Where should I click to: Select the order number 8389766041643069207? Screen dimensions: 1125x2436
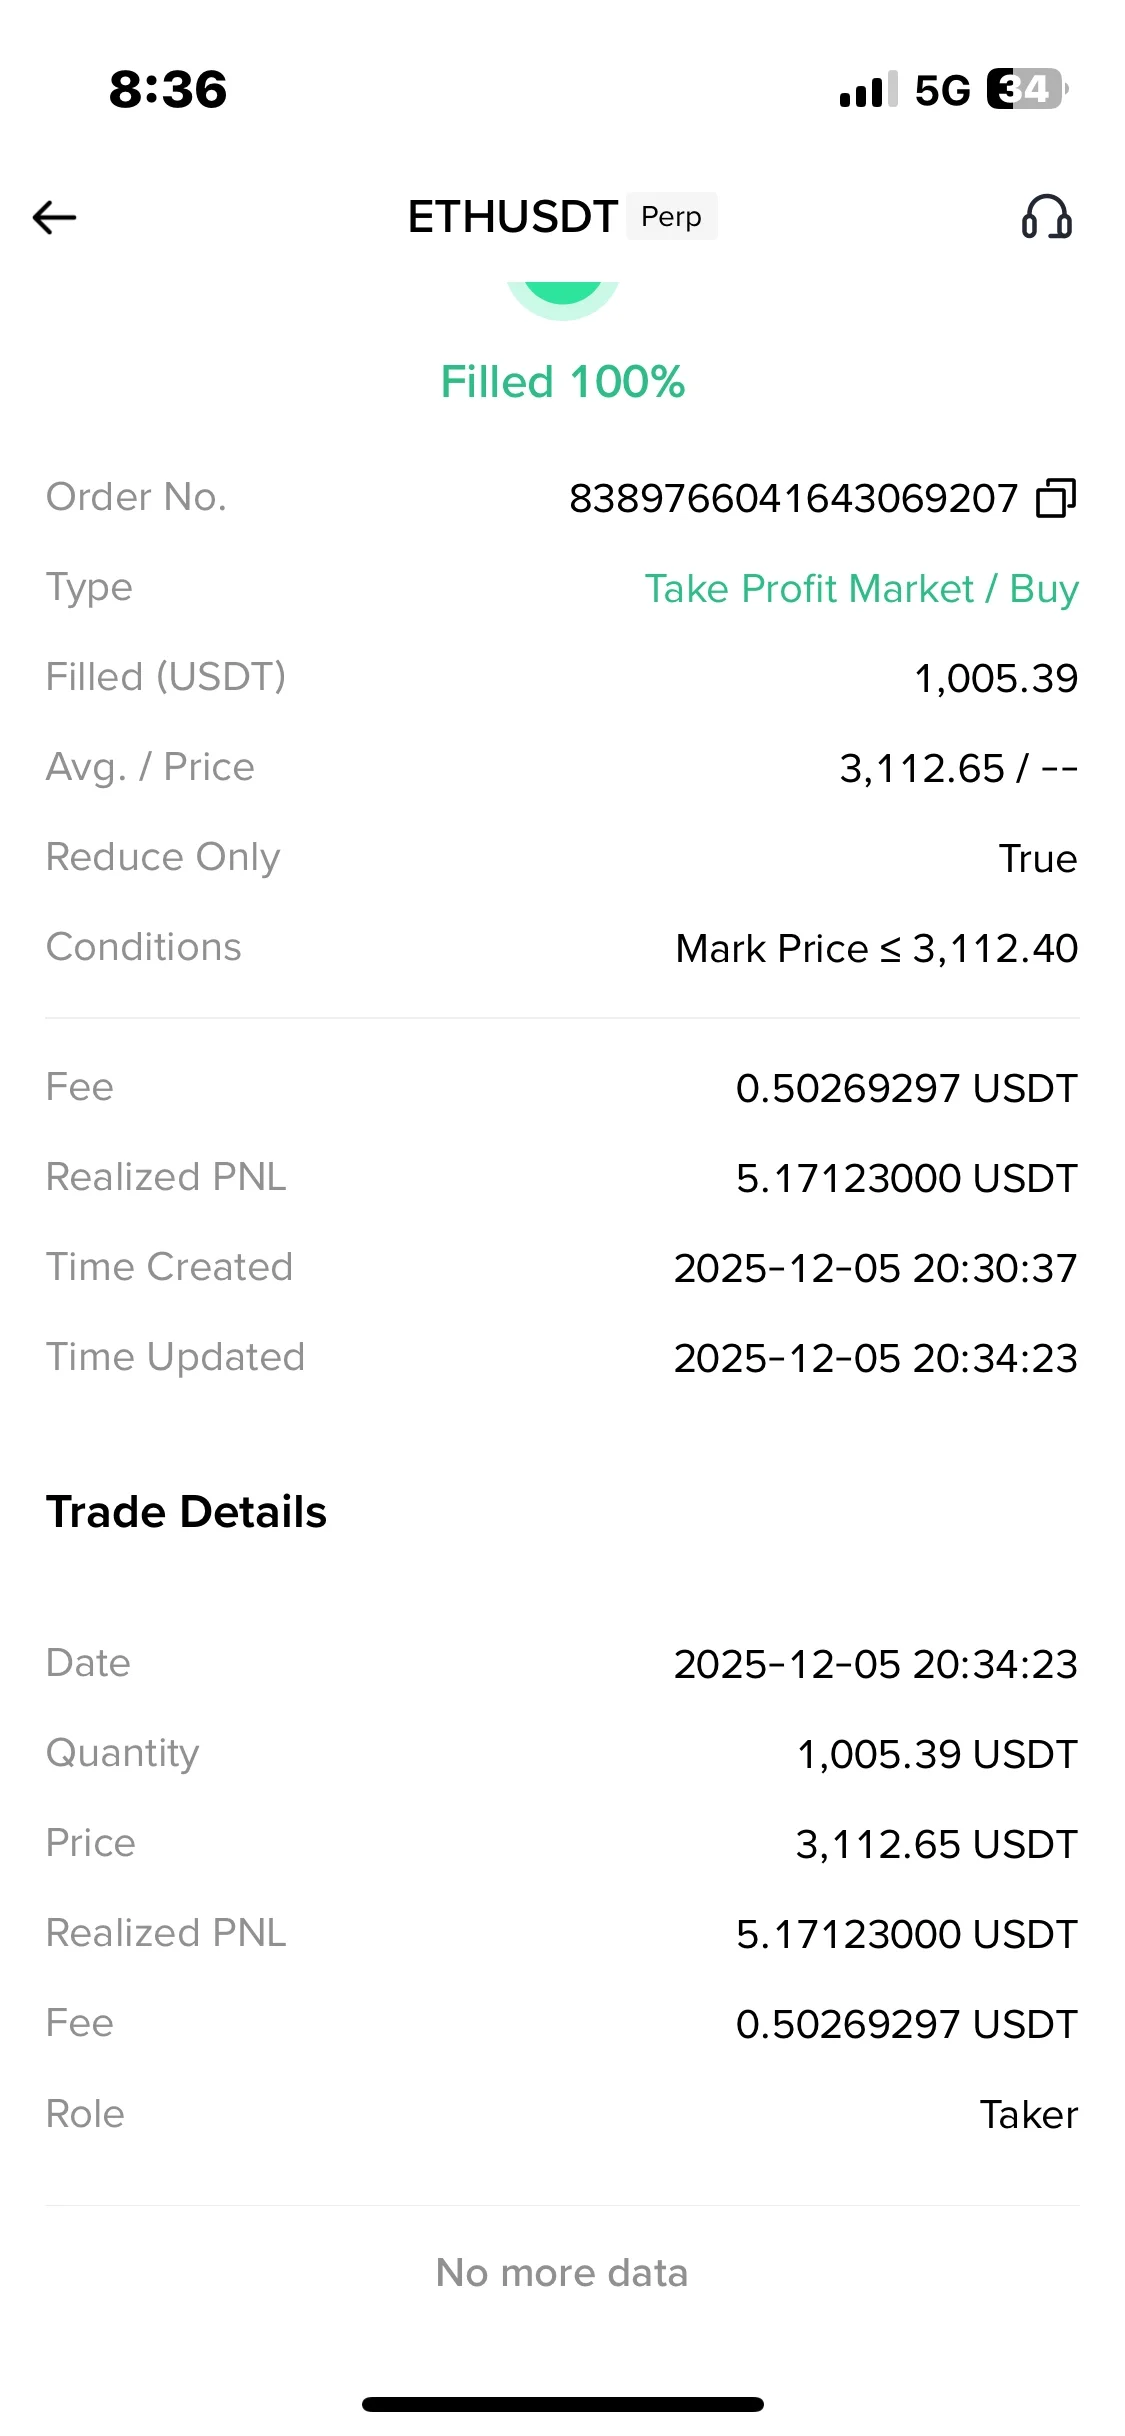point(793,498)
